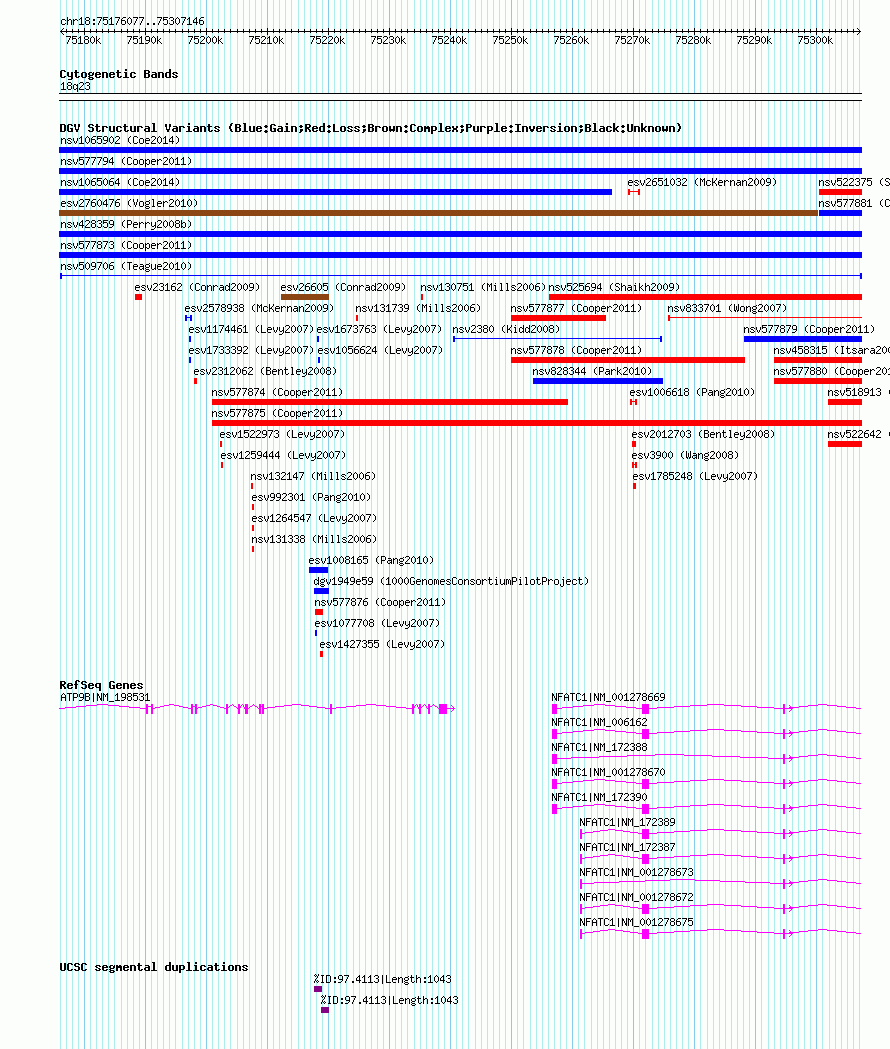
Task: Select the nsv577794 (Cooper2011) variant label
Action: (x=126, y=161)
